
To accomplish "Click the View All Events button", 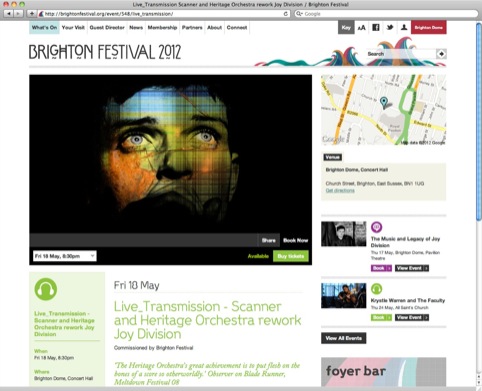I will 344,338.
